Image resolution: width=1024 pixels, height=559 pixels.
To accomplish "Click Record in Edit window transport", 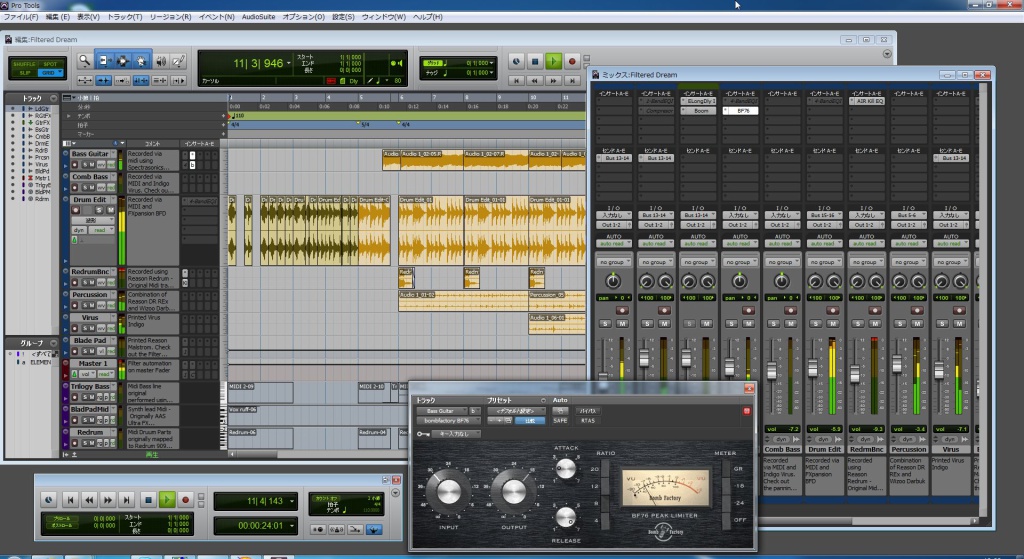I will click(x=572, y=61).
